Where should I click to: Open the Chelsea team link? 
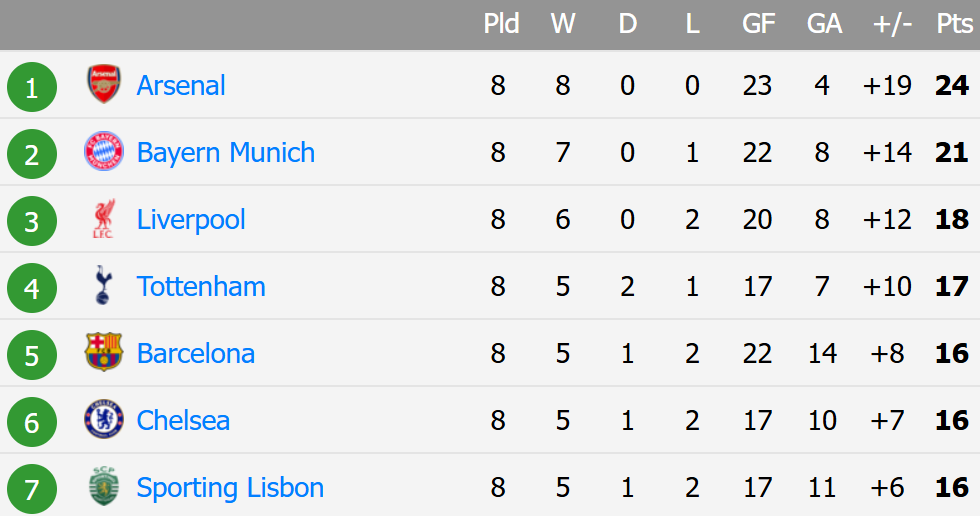pyautogui.click(x=183, y=420)
